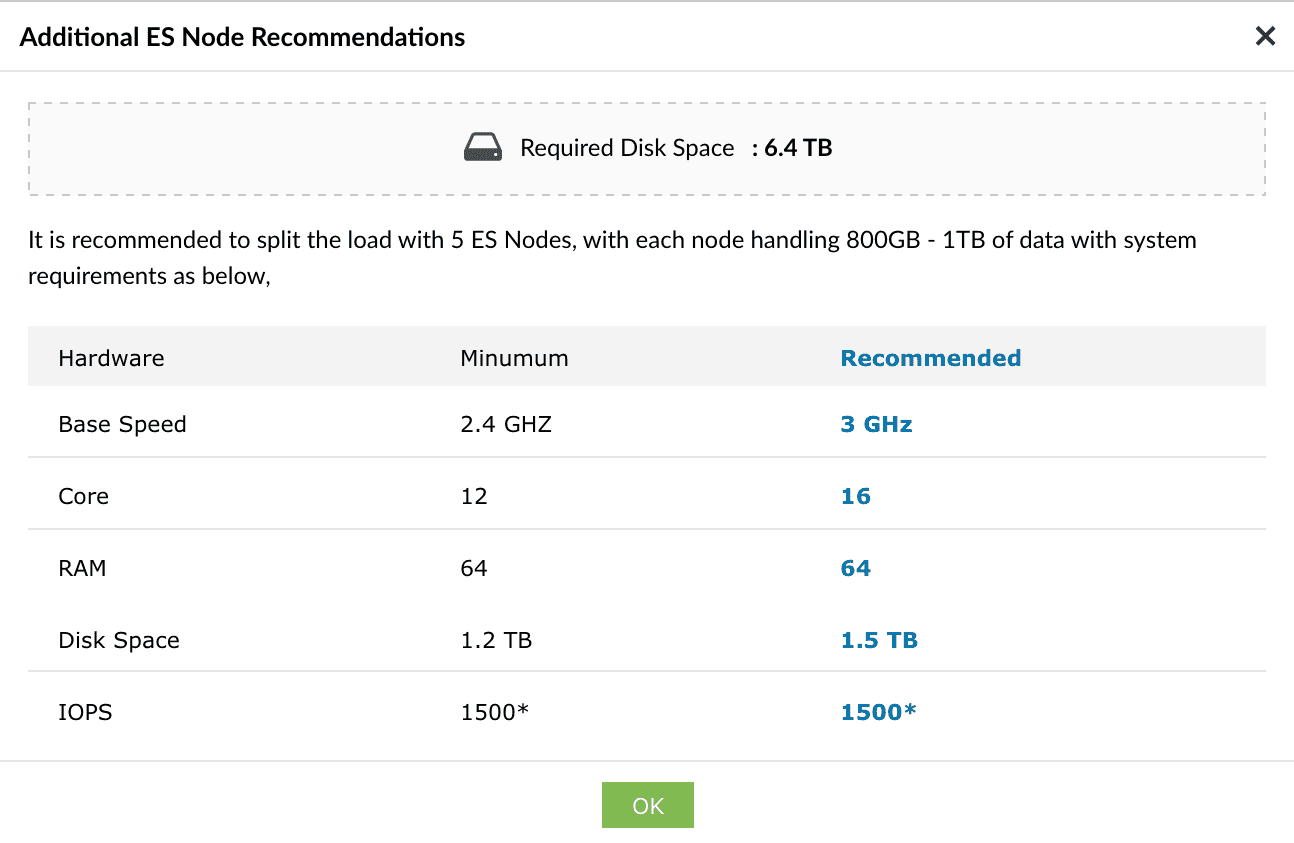The image size is (1294, 843).
Task: Click the Minumum column header
Action: (x=514, y=358)
